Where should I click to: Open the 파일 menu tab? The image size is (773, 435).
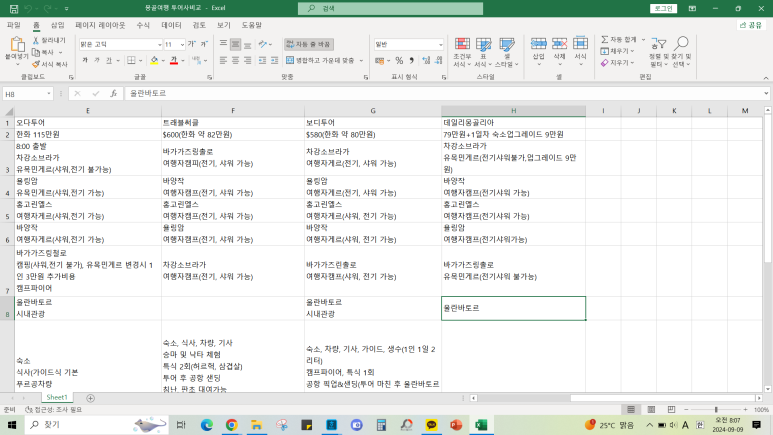[13, 25]
